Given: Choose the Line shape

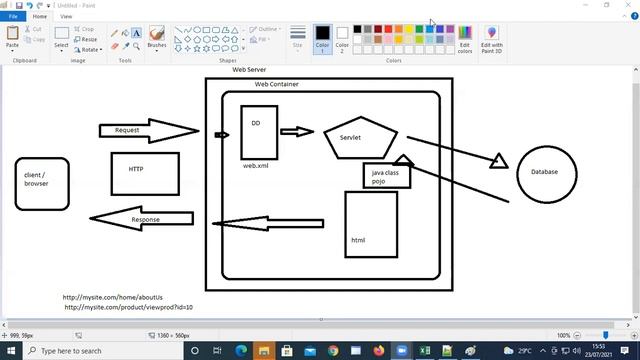Looking at the screenshot, I should click(x=178, y=30).
